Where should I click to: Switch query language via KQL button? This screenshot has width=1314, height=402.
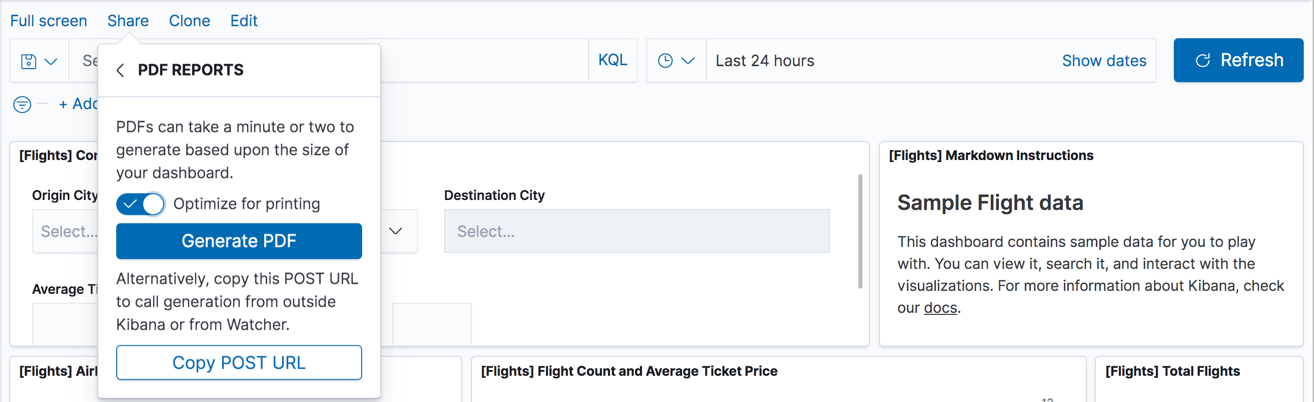tap(612, 60)
